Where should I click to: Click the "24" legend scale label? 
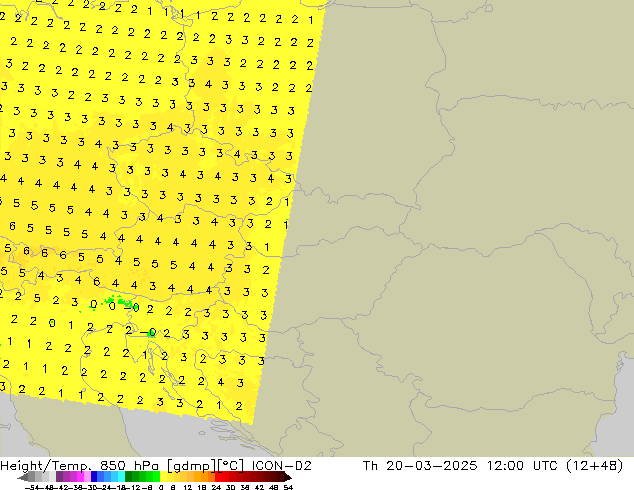(216, 487)
